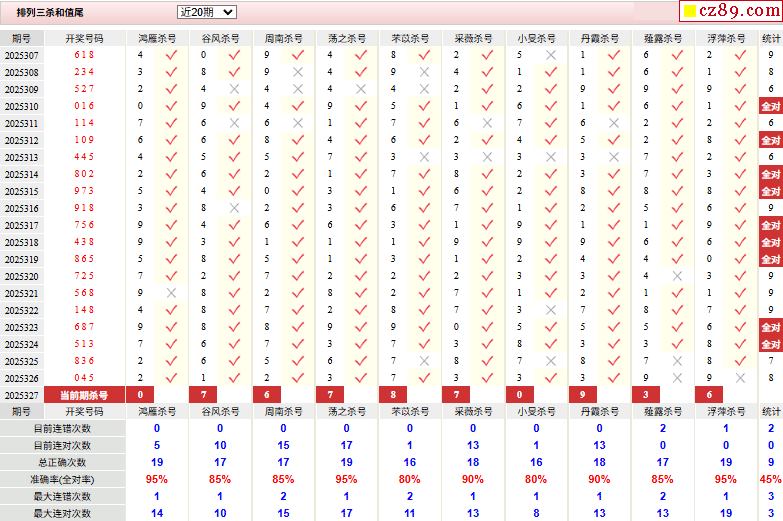
Task: Click winning number 687 in row 2025323
Action: 84,327
